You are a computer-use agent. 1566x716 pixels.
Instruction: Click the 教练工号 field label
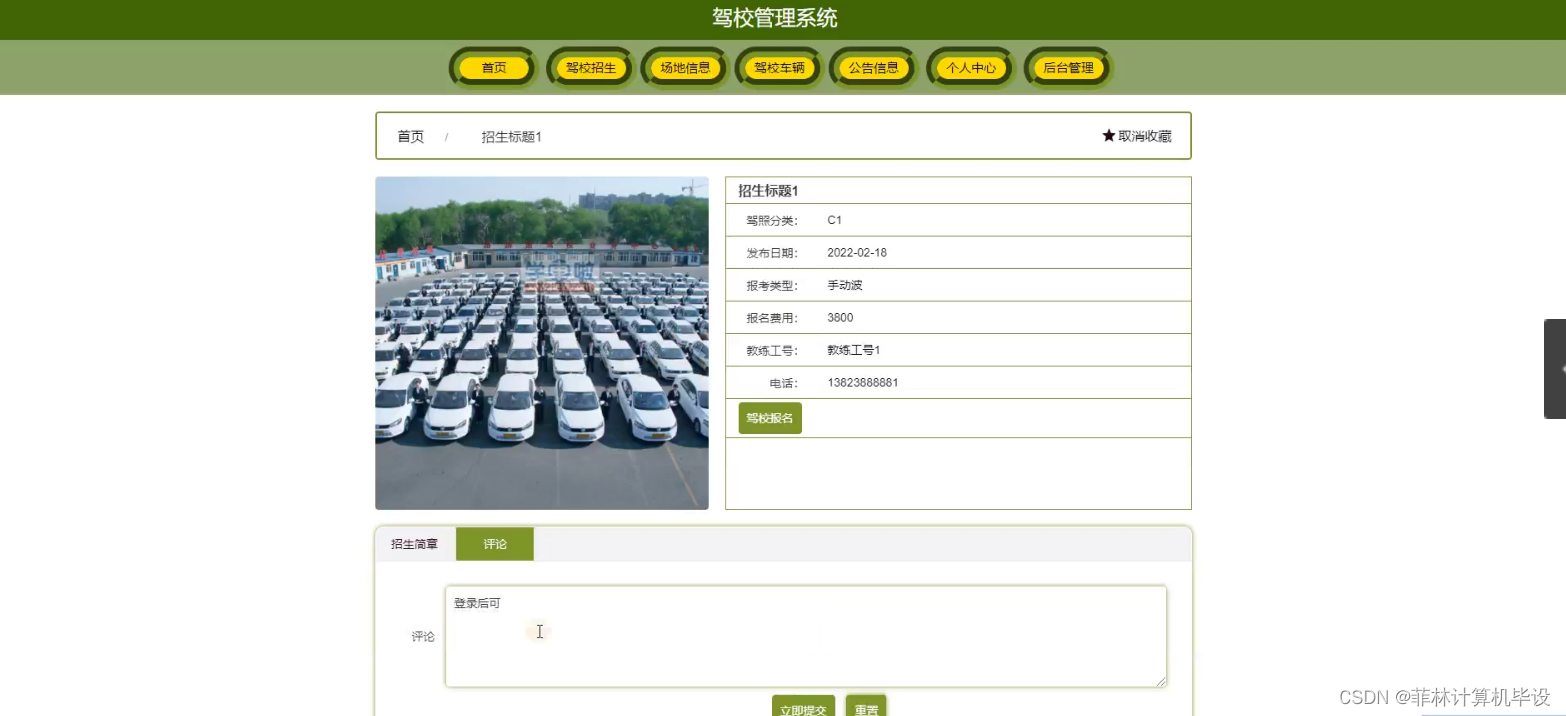tap(772, 350)
